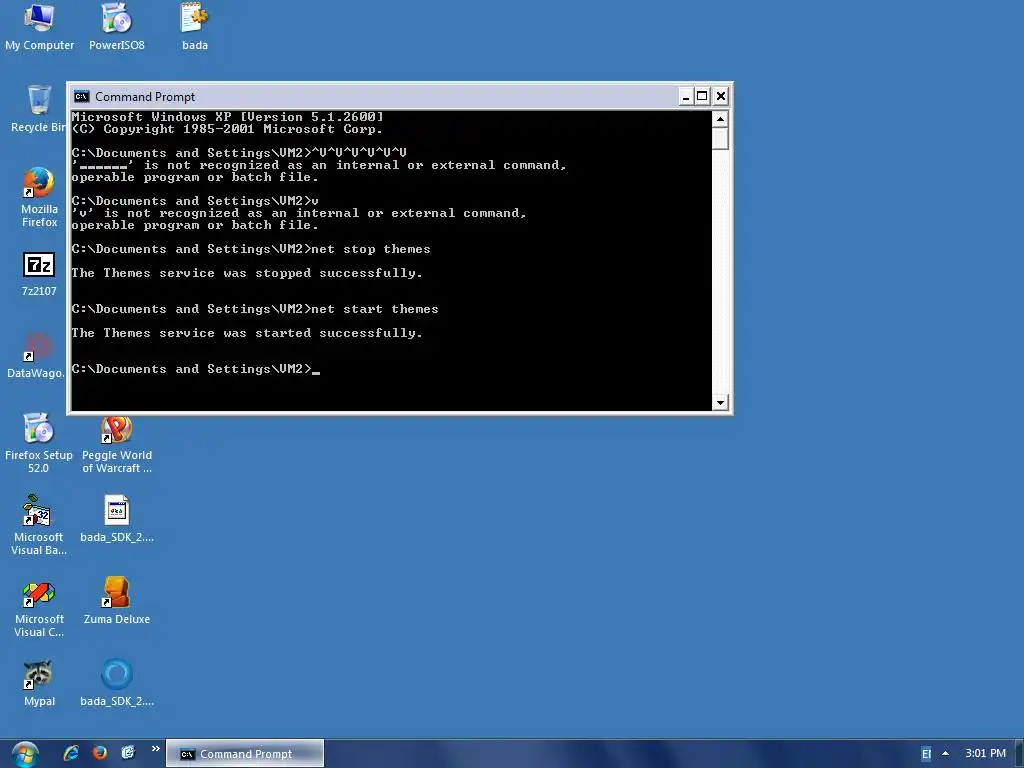Select the Firefox Setup 52.0 icon
The width and height of the screenshot is (1024, 768).
(x=39, y=443)
